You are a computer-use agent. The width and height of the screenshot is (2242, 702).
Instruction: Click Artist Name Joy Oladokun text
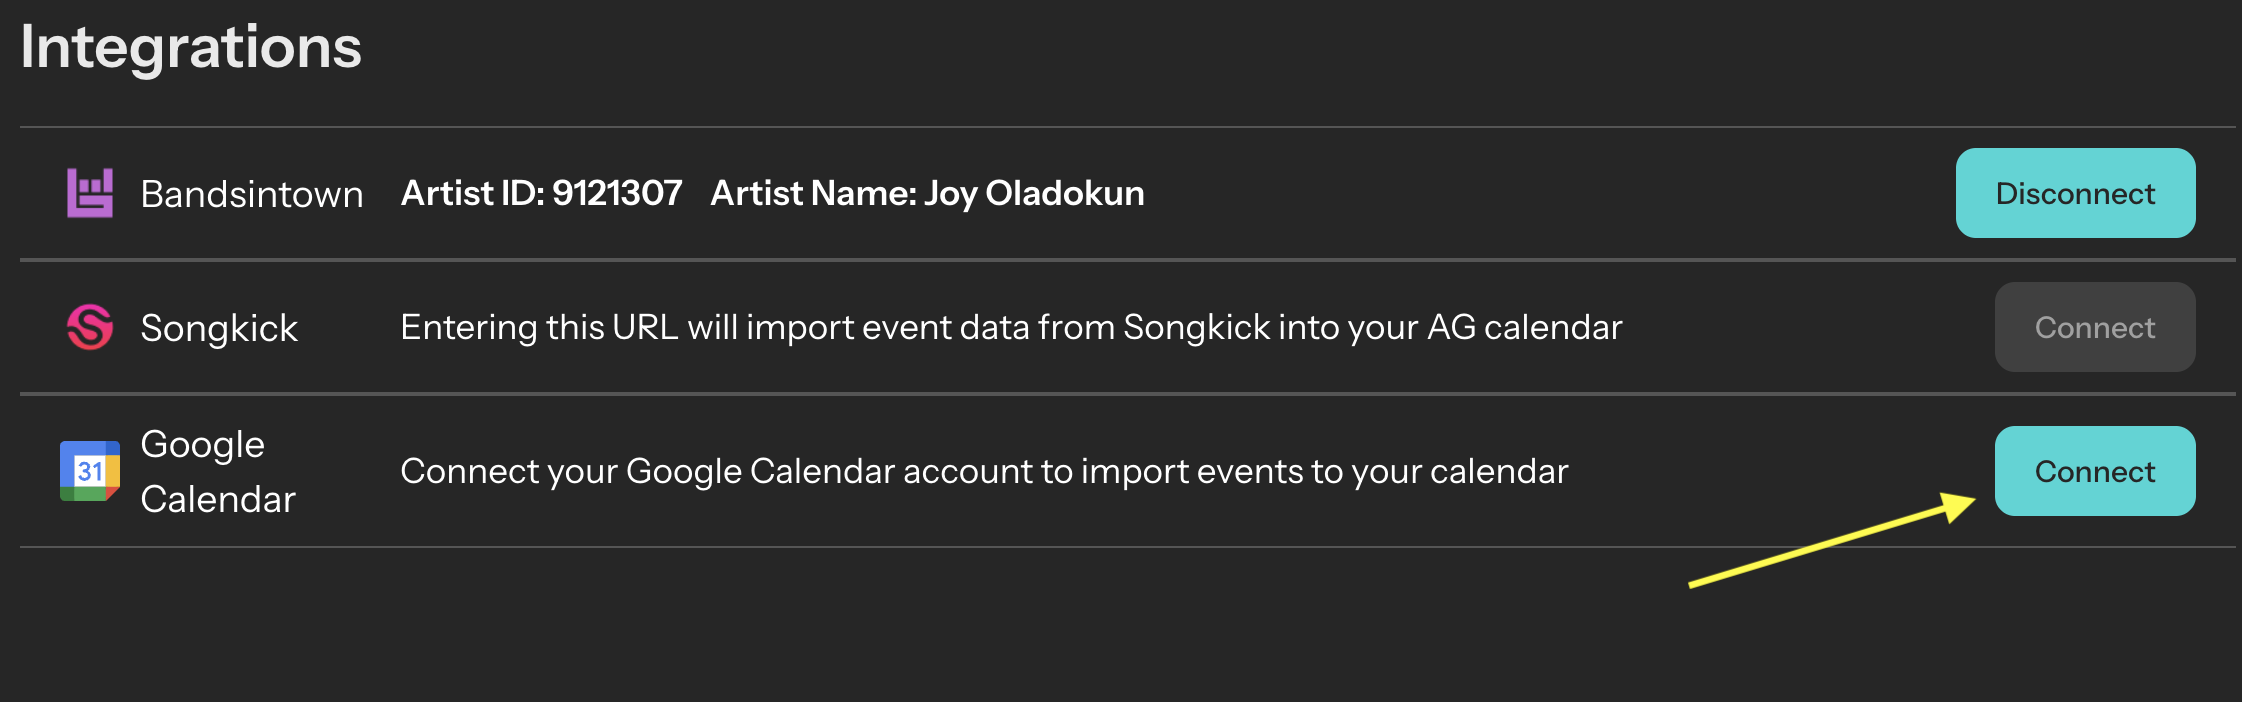(927, 193)
